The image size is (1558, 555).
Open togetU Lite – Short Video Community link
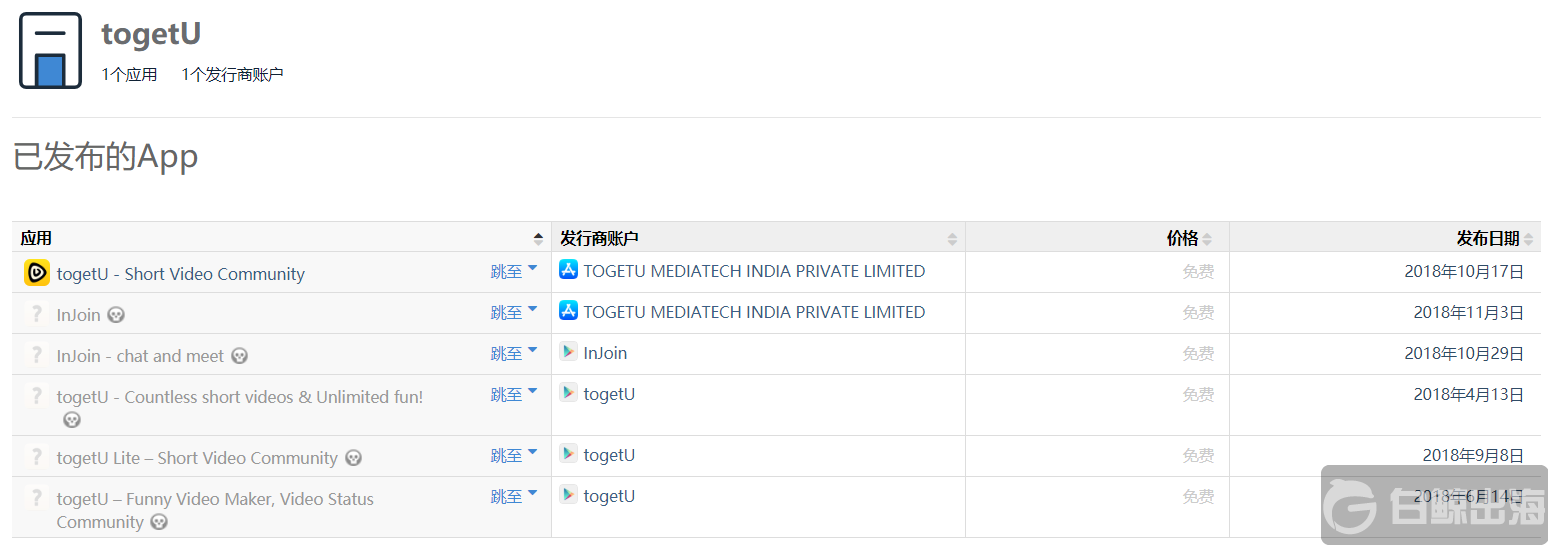pyautogui.click(x=197, y=458)
